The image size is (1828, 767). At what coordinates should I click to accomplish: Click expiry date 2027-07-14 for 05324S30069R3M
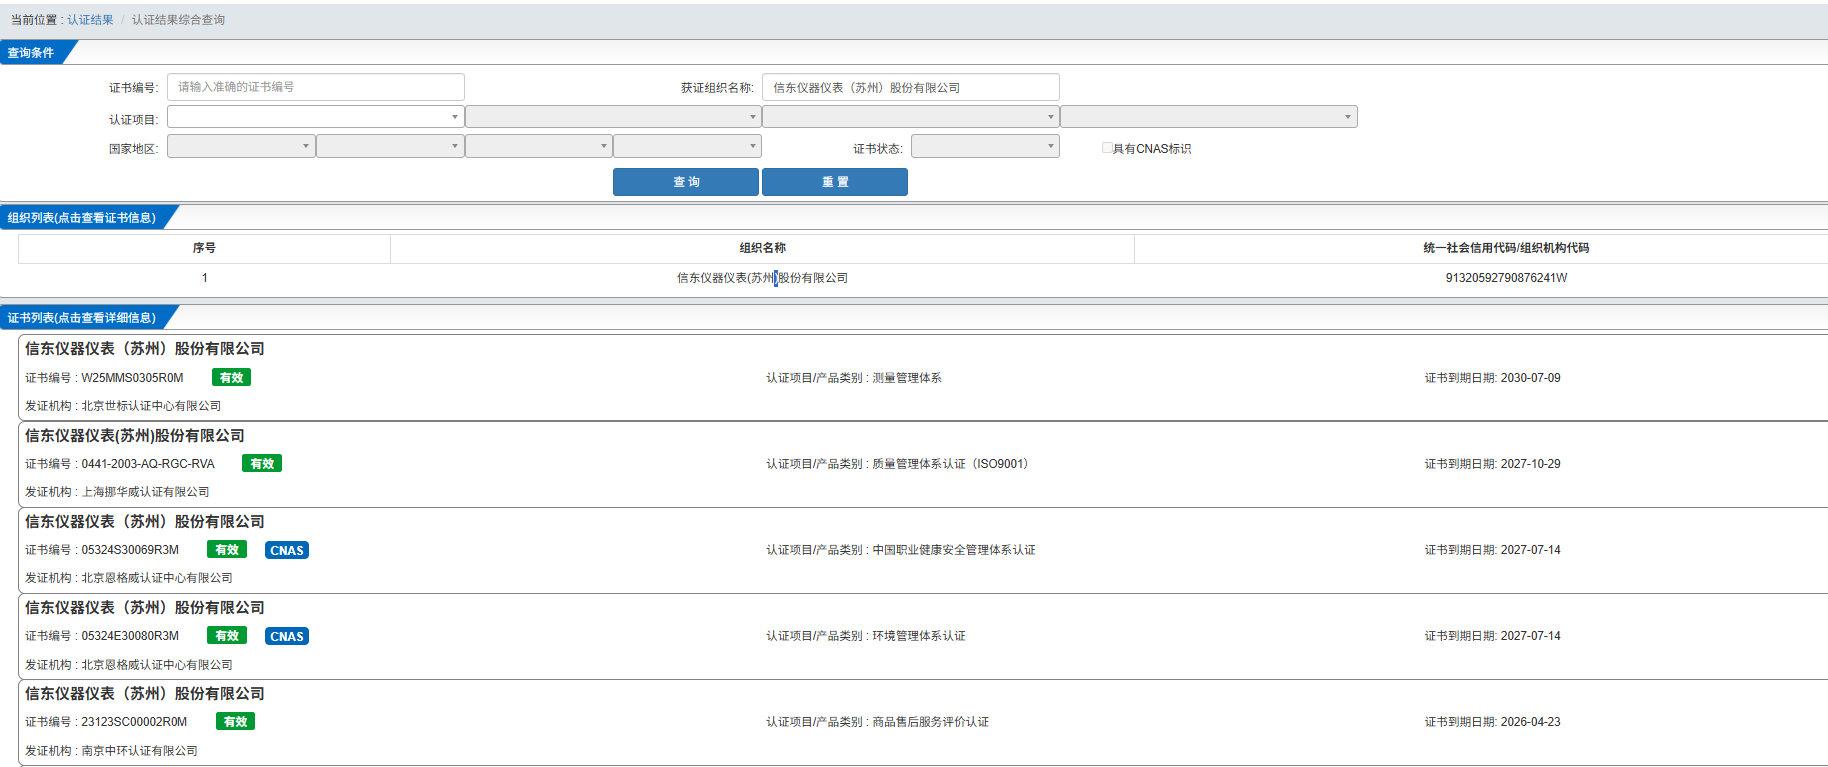tap(1530, 550)
